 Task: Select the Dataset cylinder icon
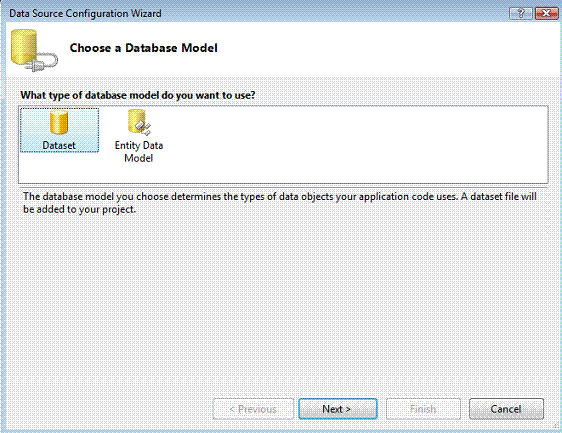[59, 122]
